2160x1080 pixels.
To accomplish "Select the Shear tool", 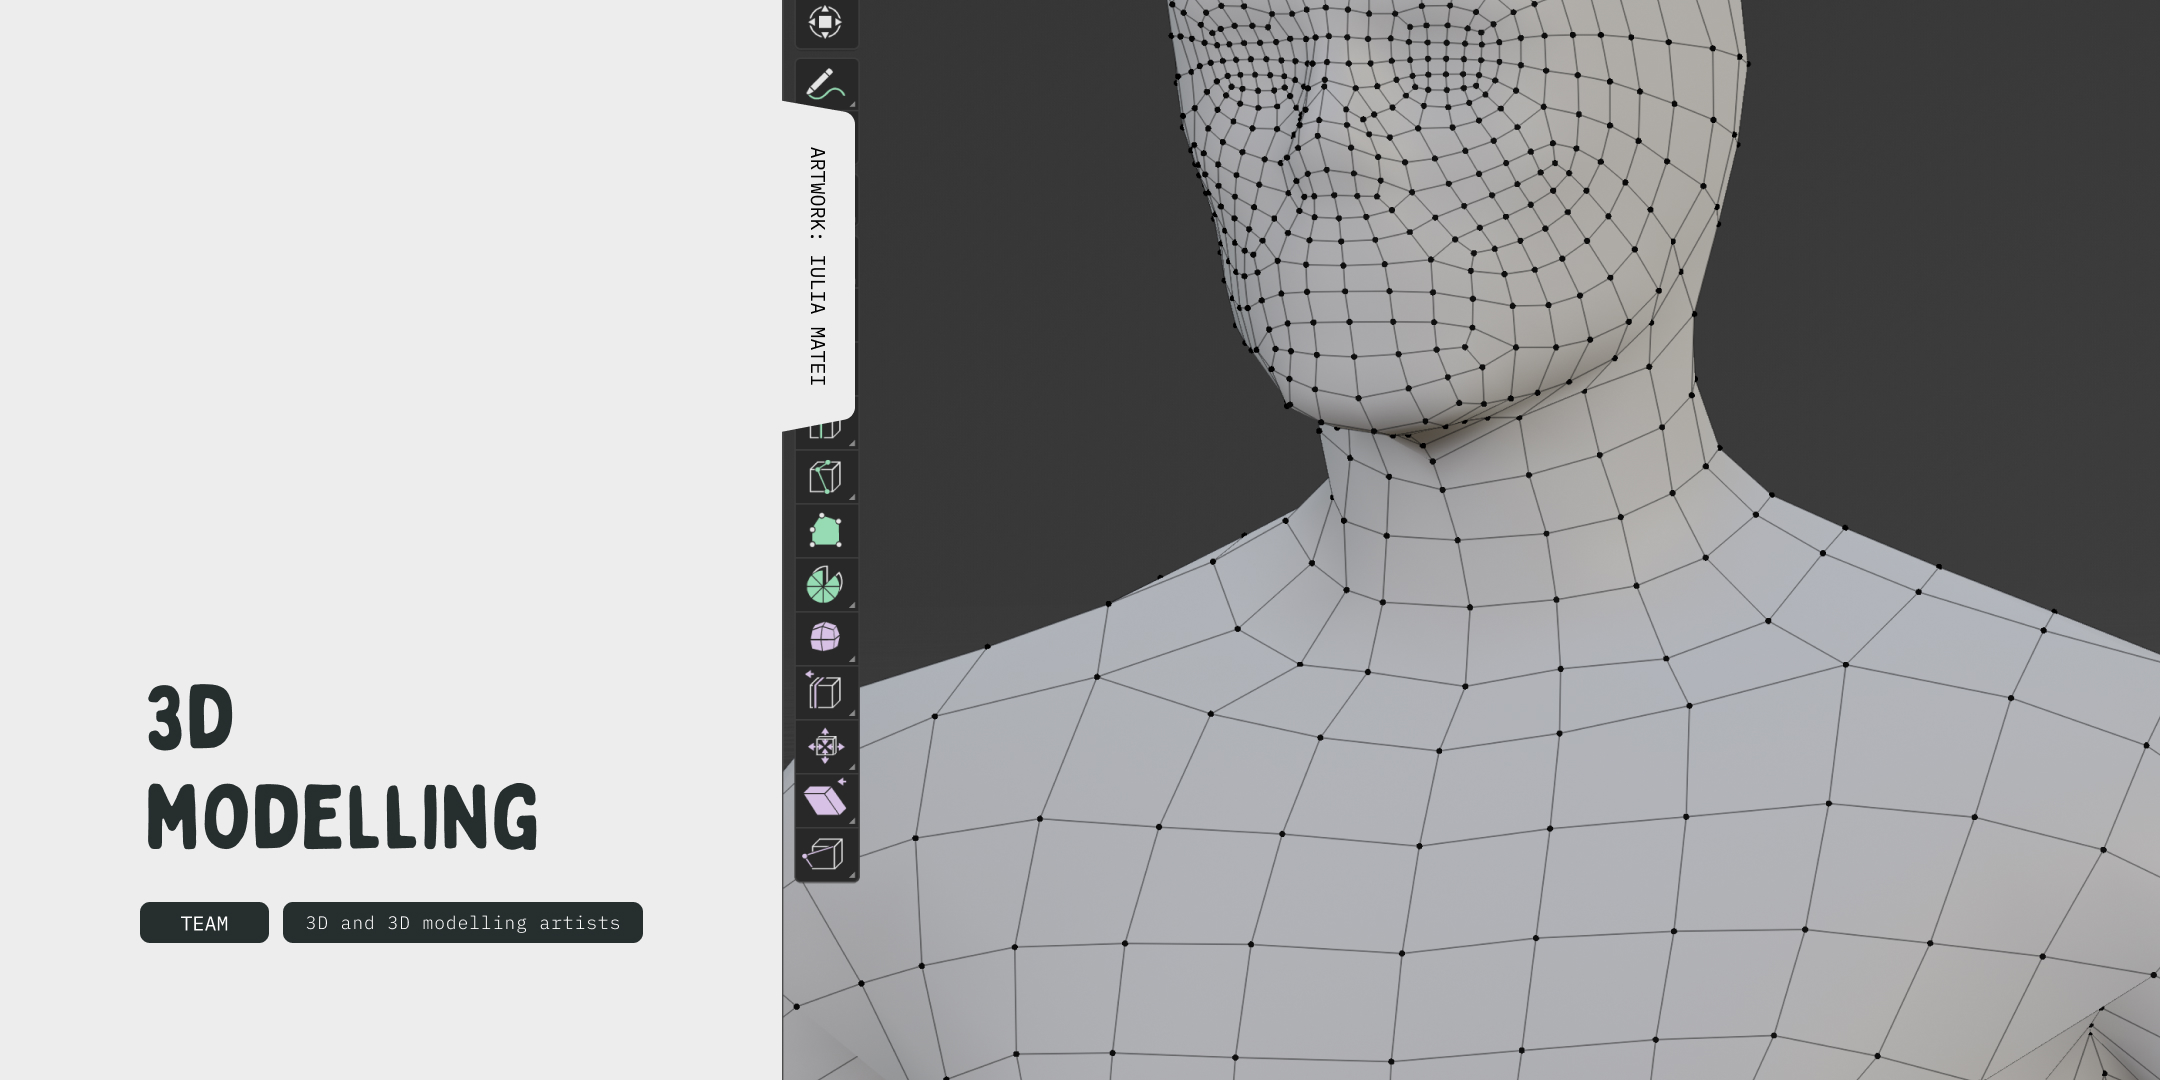I will click(x=826, y=800).
